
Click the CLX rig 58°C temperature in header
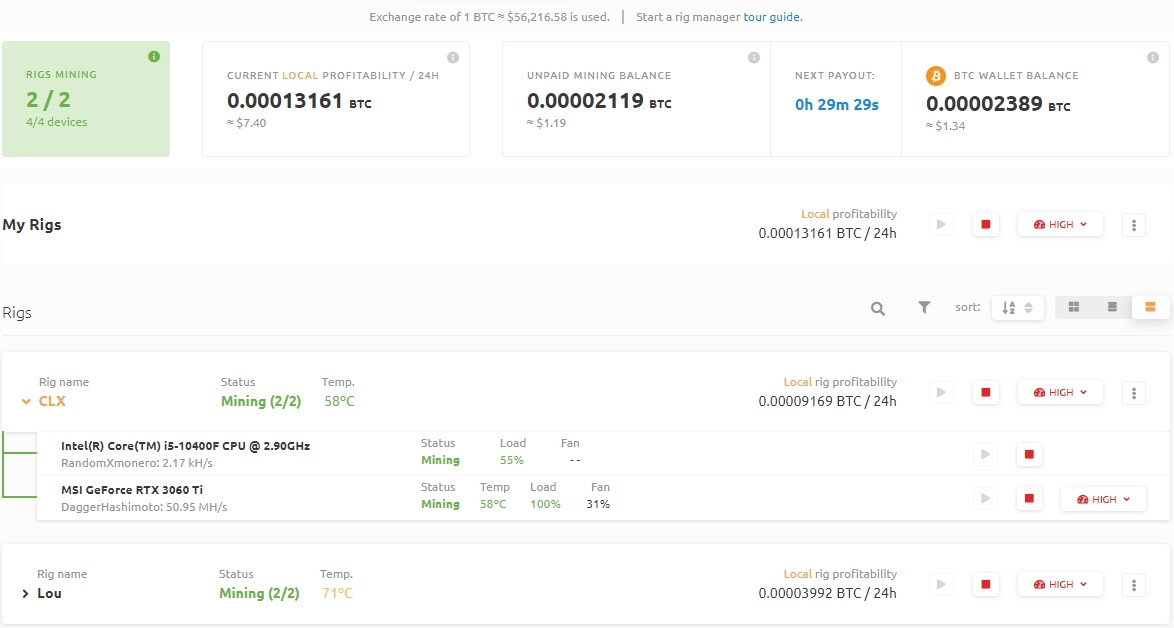tap(339, 401)
